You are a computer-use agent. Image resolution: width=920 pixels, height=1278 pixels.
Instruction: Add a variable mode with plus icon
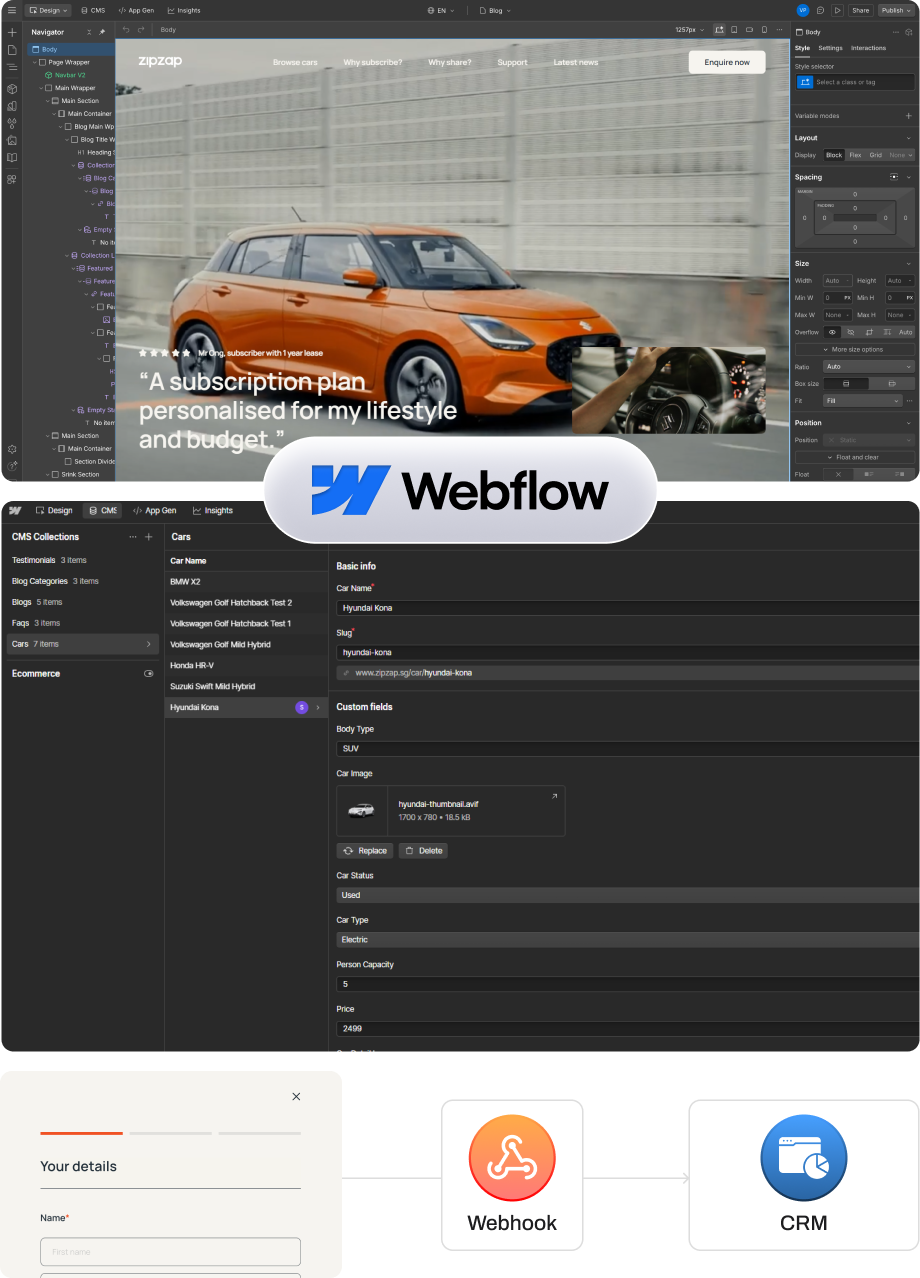point(908,116)
